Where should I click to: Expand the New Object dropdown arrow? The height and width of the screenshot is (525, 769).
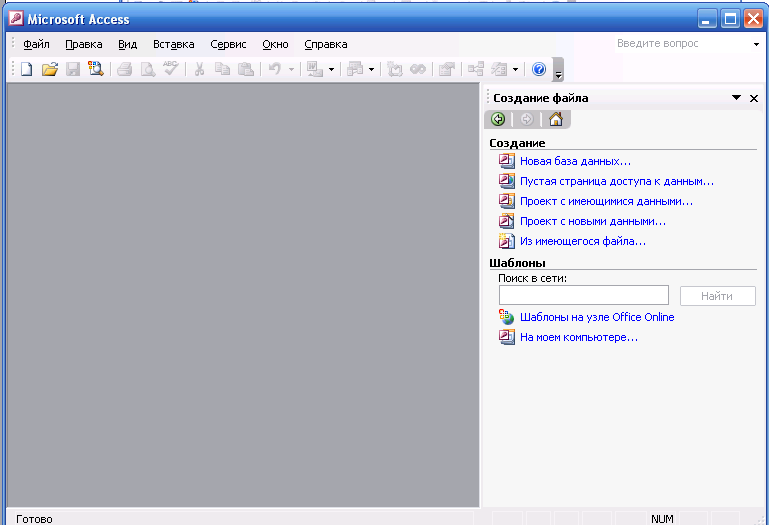[x=515, y=69]
